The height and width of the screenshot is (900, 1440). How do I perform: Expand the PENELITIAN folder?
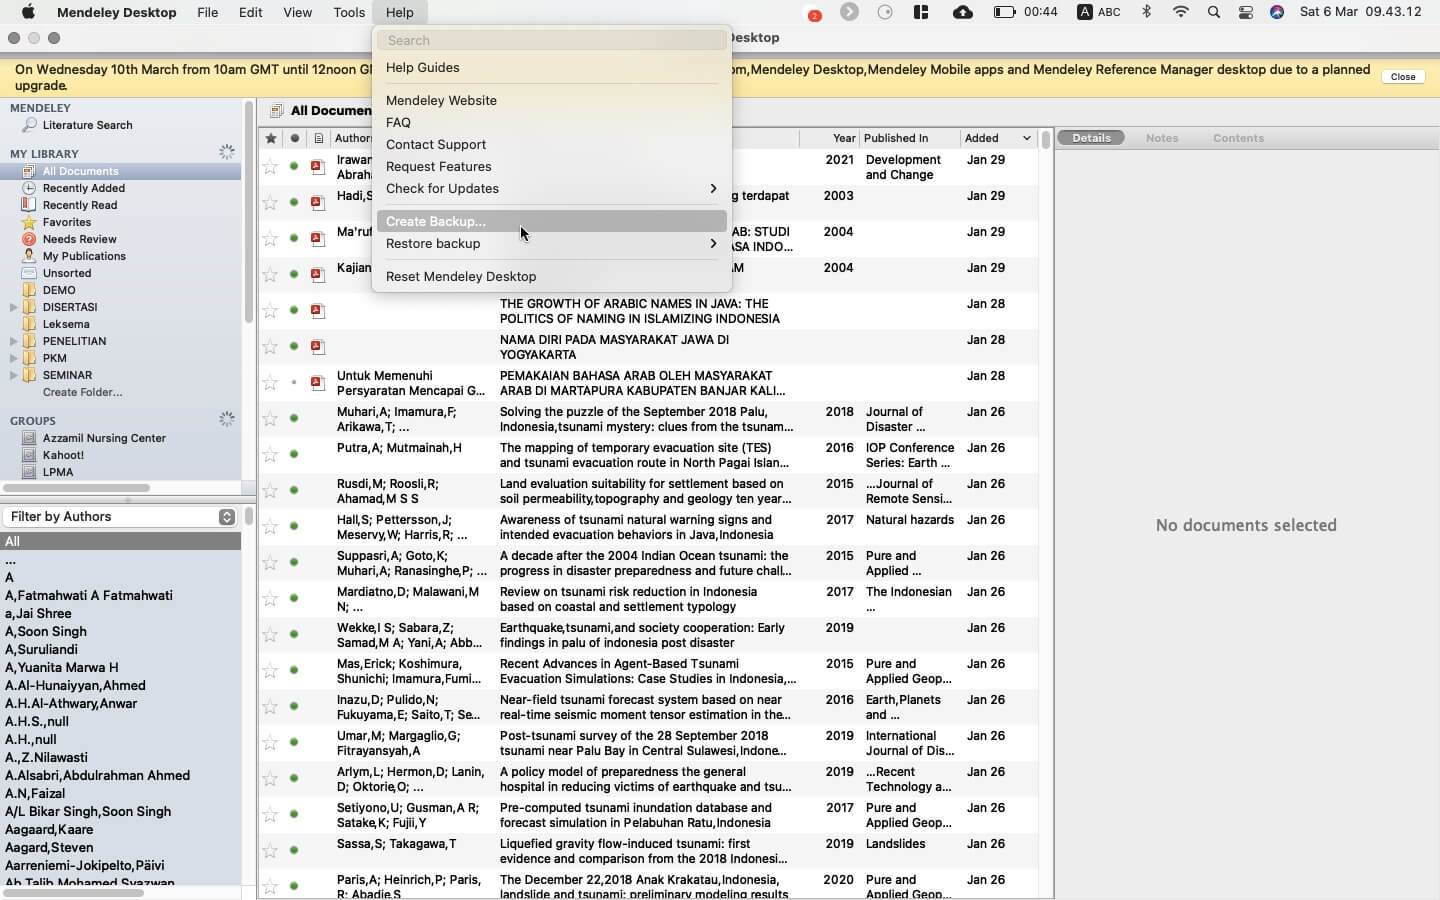pos(13,341)
